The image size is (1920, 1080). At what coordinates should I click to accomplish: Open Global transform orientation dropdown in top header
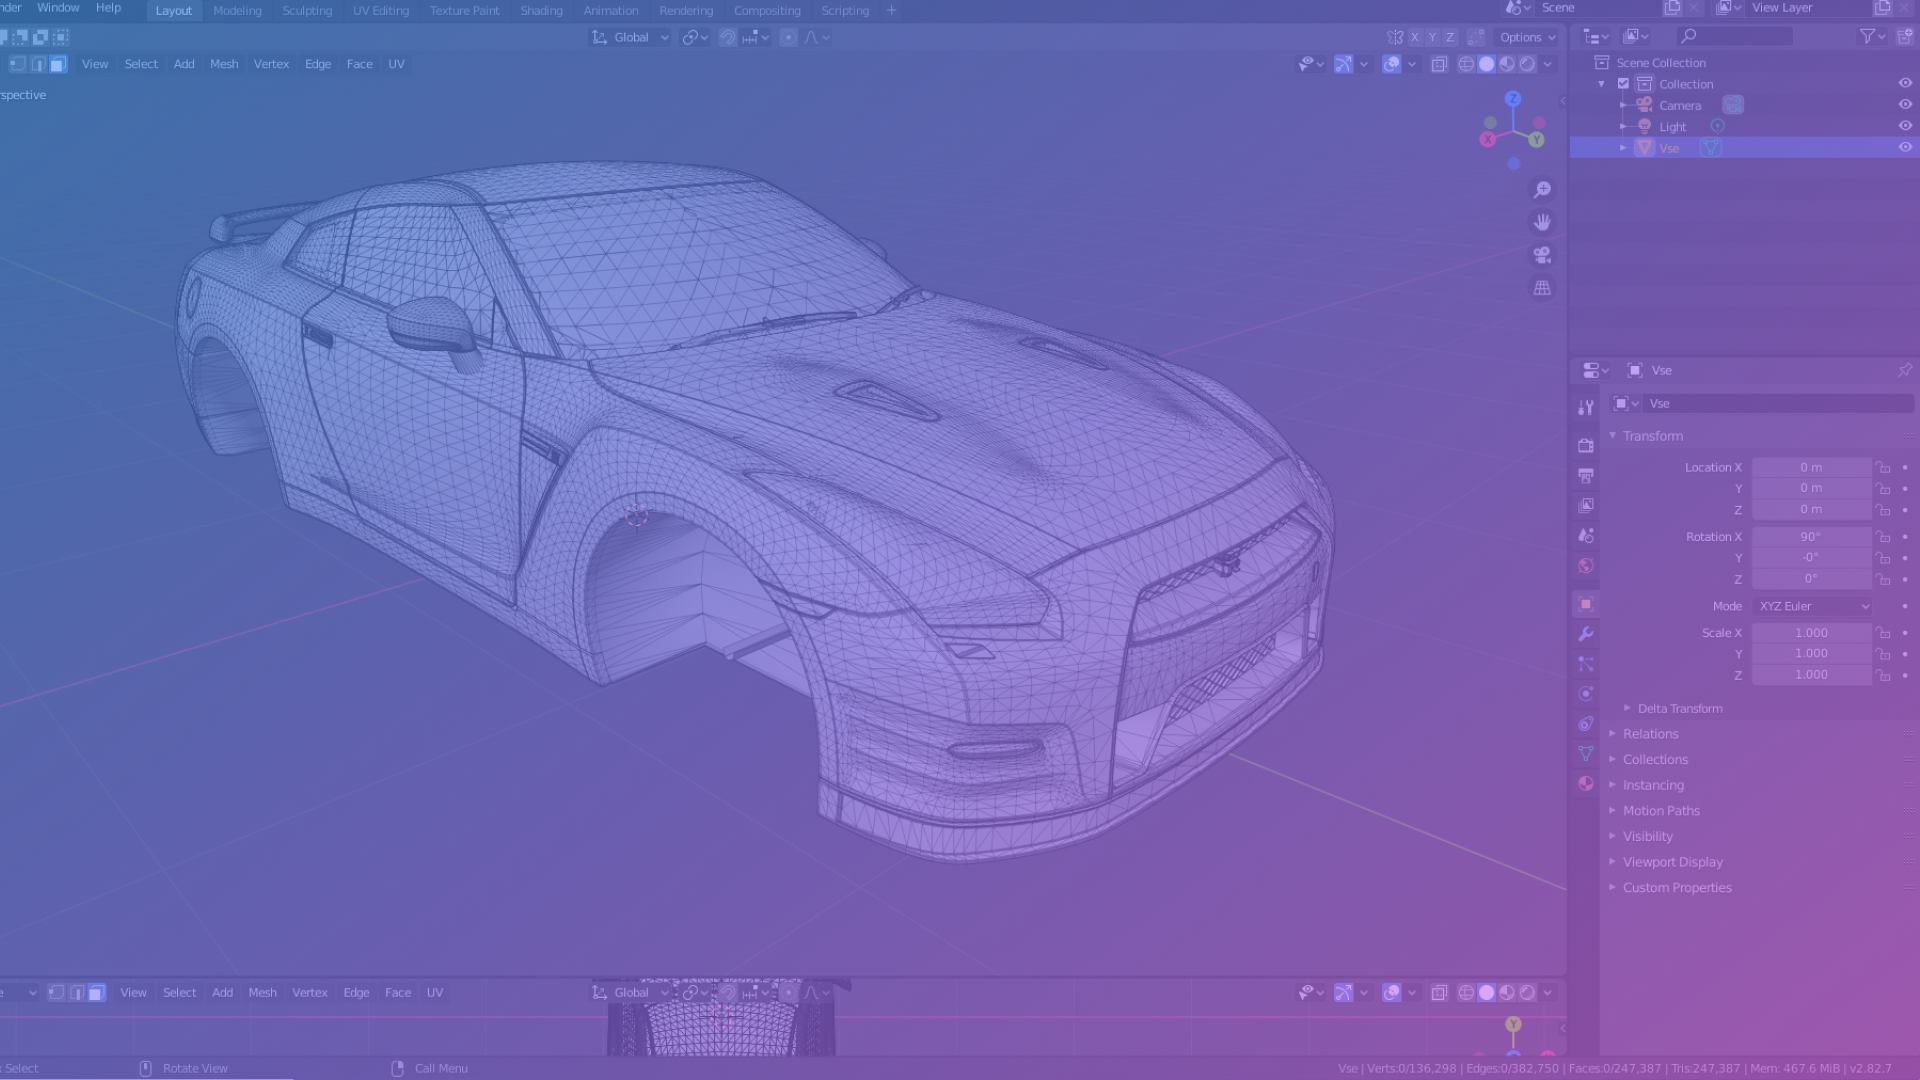pos(631,38)
